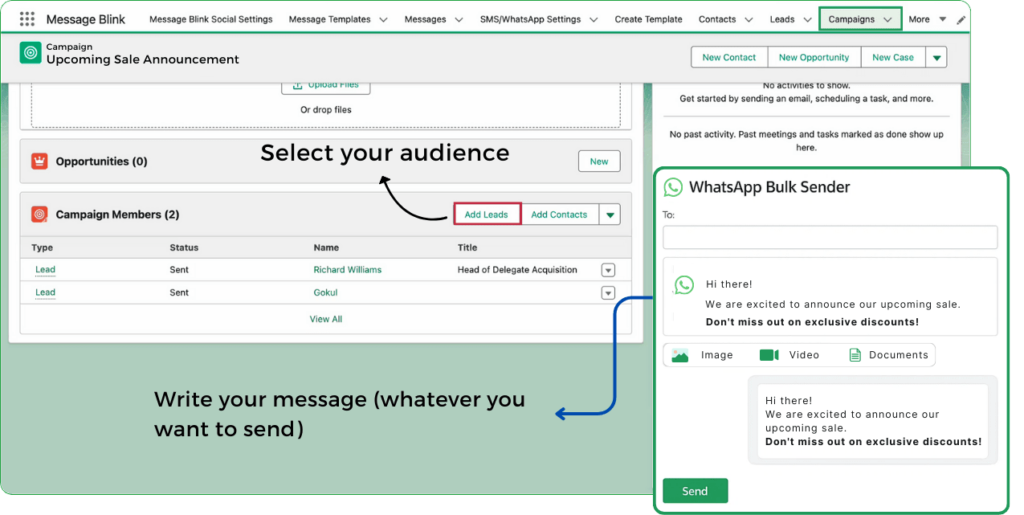Click the Add Leads button
Image resolution: width=1024 pixels, height=515 pixels.
[x=486, y=214]
